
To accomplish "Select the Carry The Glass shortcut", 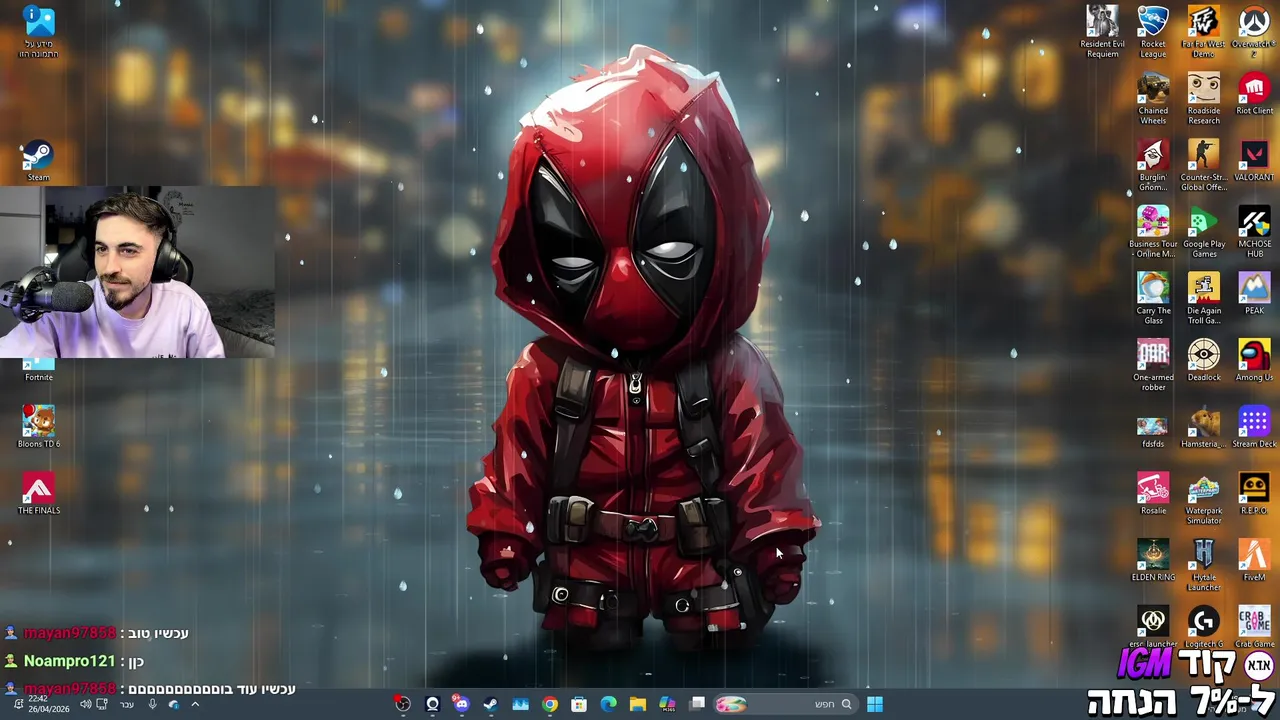I will [1153, 299].
